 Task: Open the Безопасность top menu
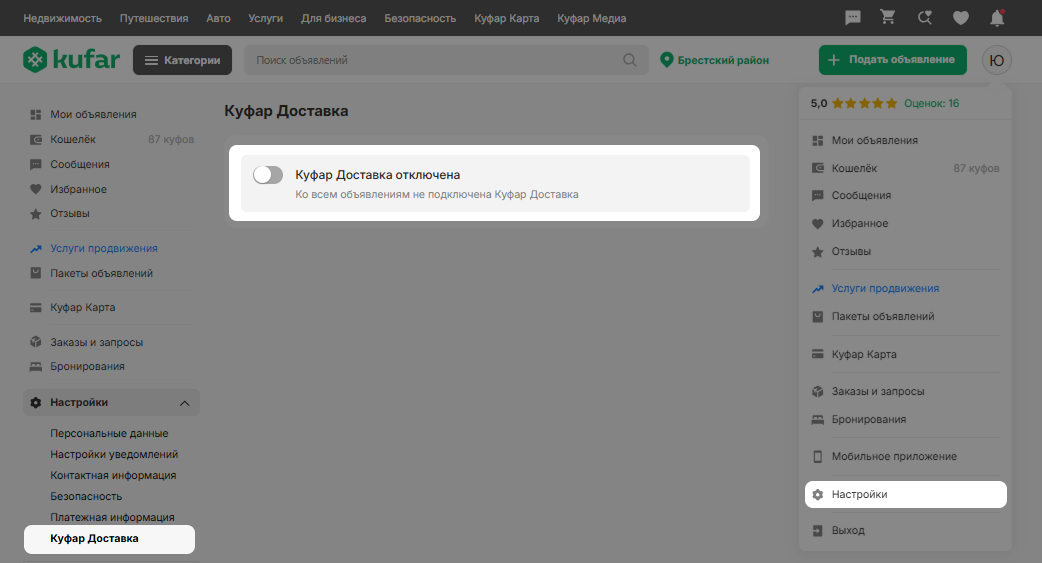pyautogui.click(x=420, y=19)
